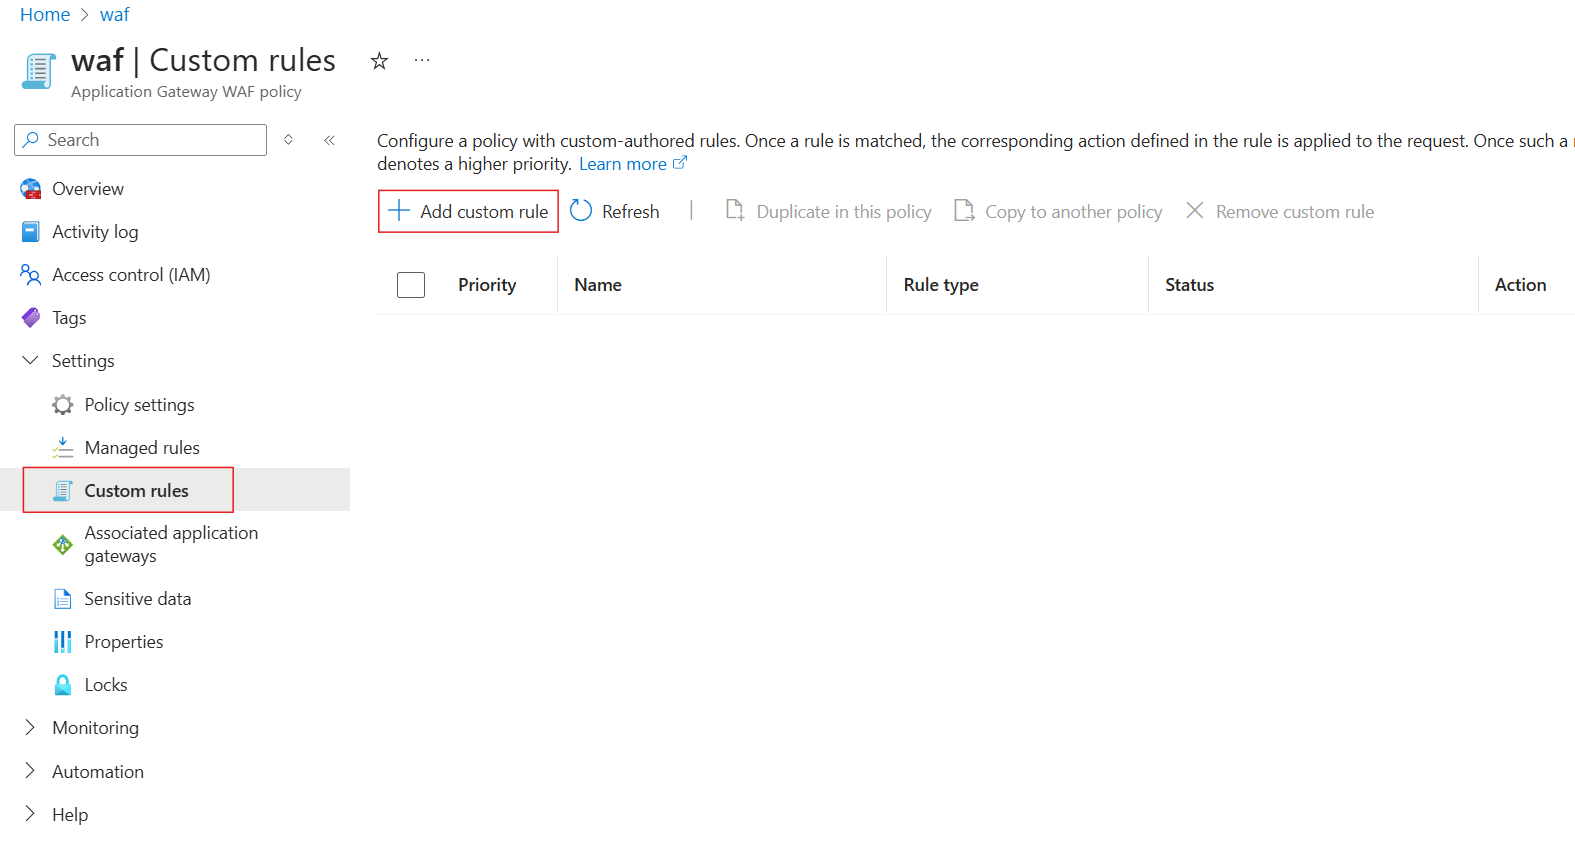The width and height of the screenshot is (1575, 841).
Task: Click the Tags icon in sidebar
Action: point(31,318)
